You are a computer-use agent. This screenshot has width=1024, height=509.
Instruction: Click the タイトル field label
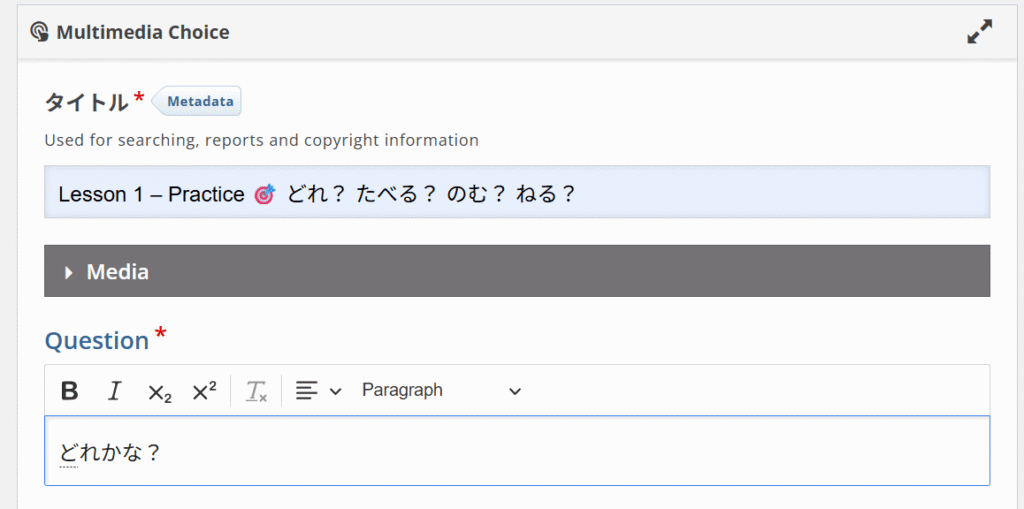coord(86,102)
